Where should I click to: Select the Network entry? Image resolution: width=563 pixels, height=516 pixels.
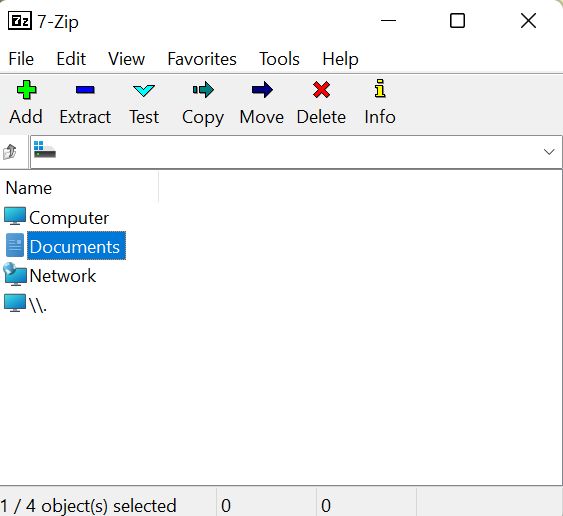tap(63, 276)
